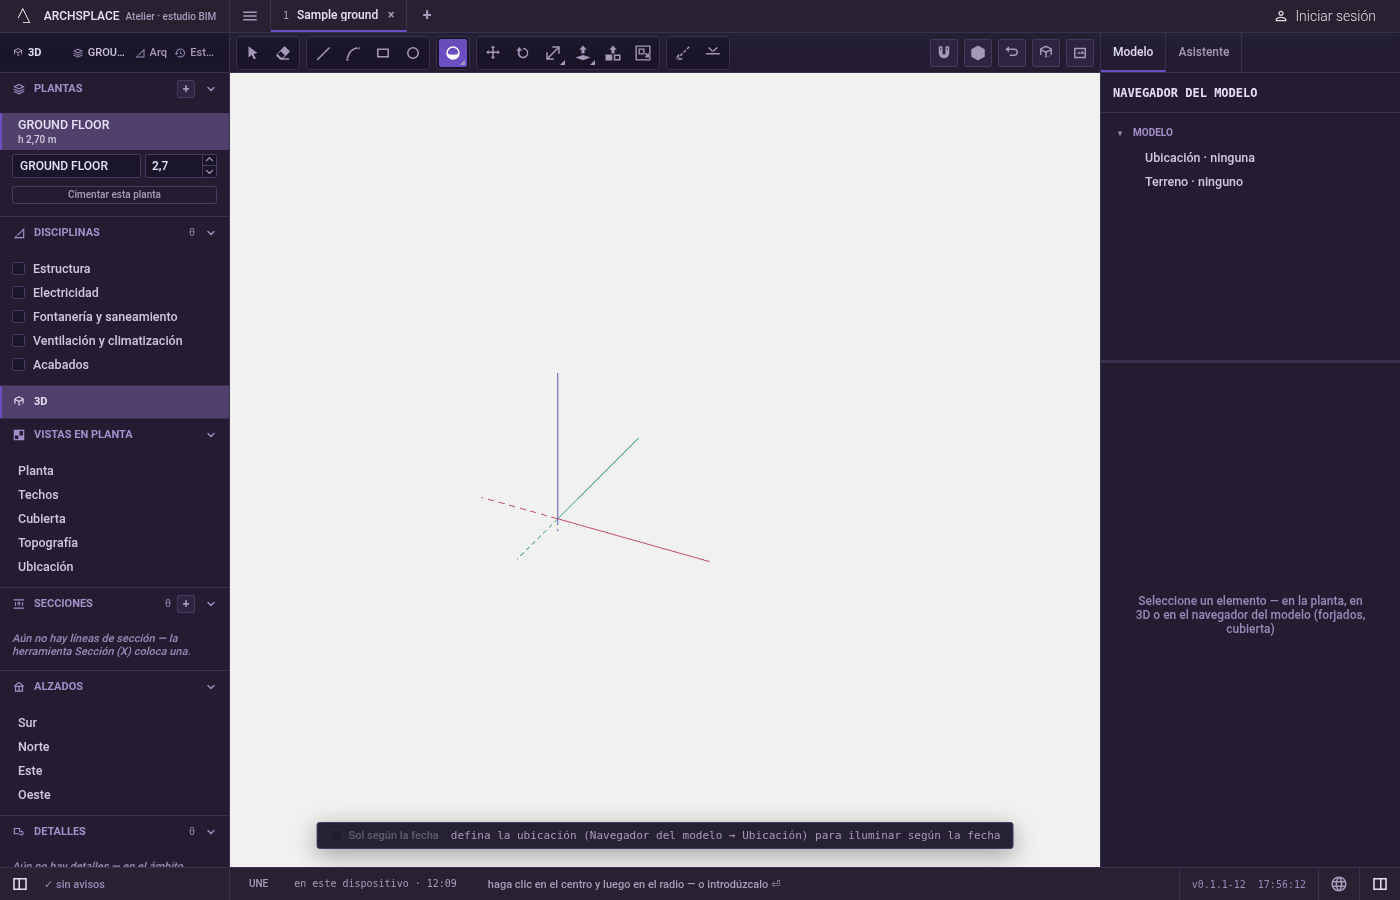Collapse the MODELO tree node
Image resolution: width=1400 pixels, height=900 pixels.
(x=1120, y=133)
